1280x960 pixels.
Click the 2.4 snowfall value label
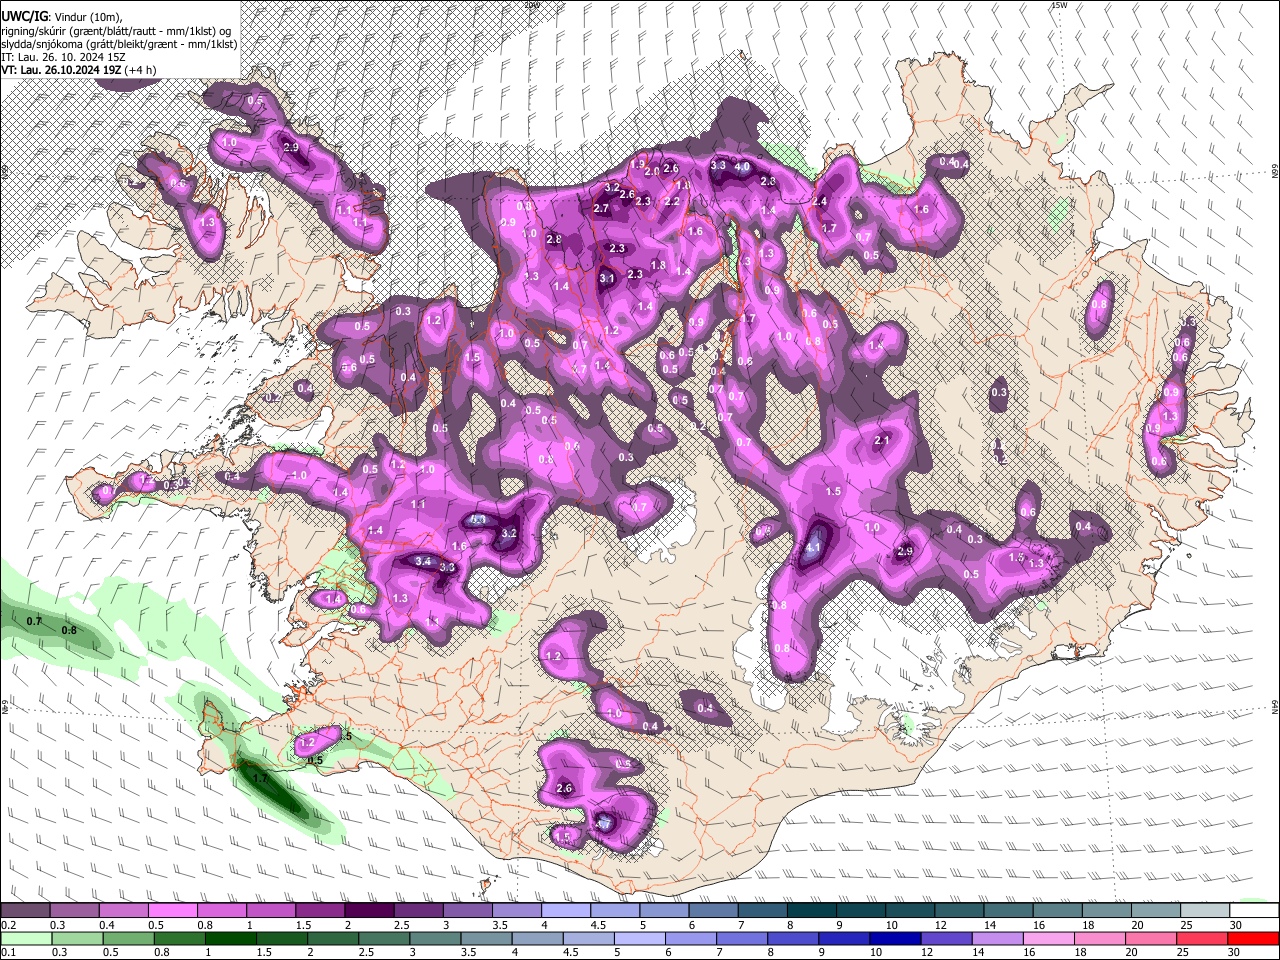(x=820, y=202)
